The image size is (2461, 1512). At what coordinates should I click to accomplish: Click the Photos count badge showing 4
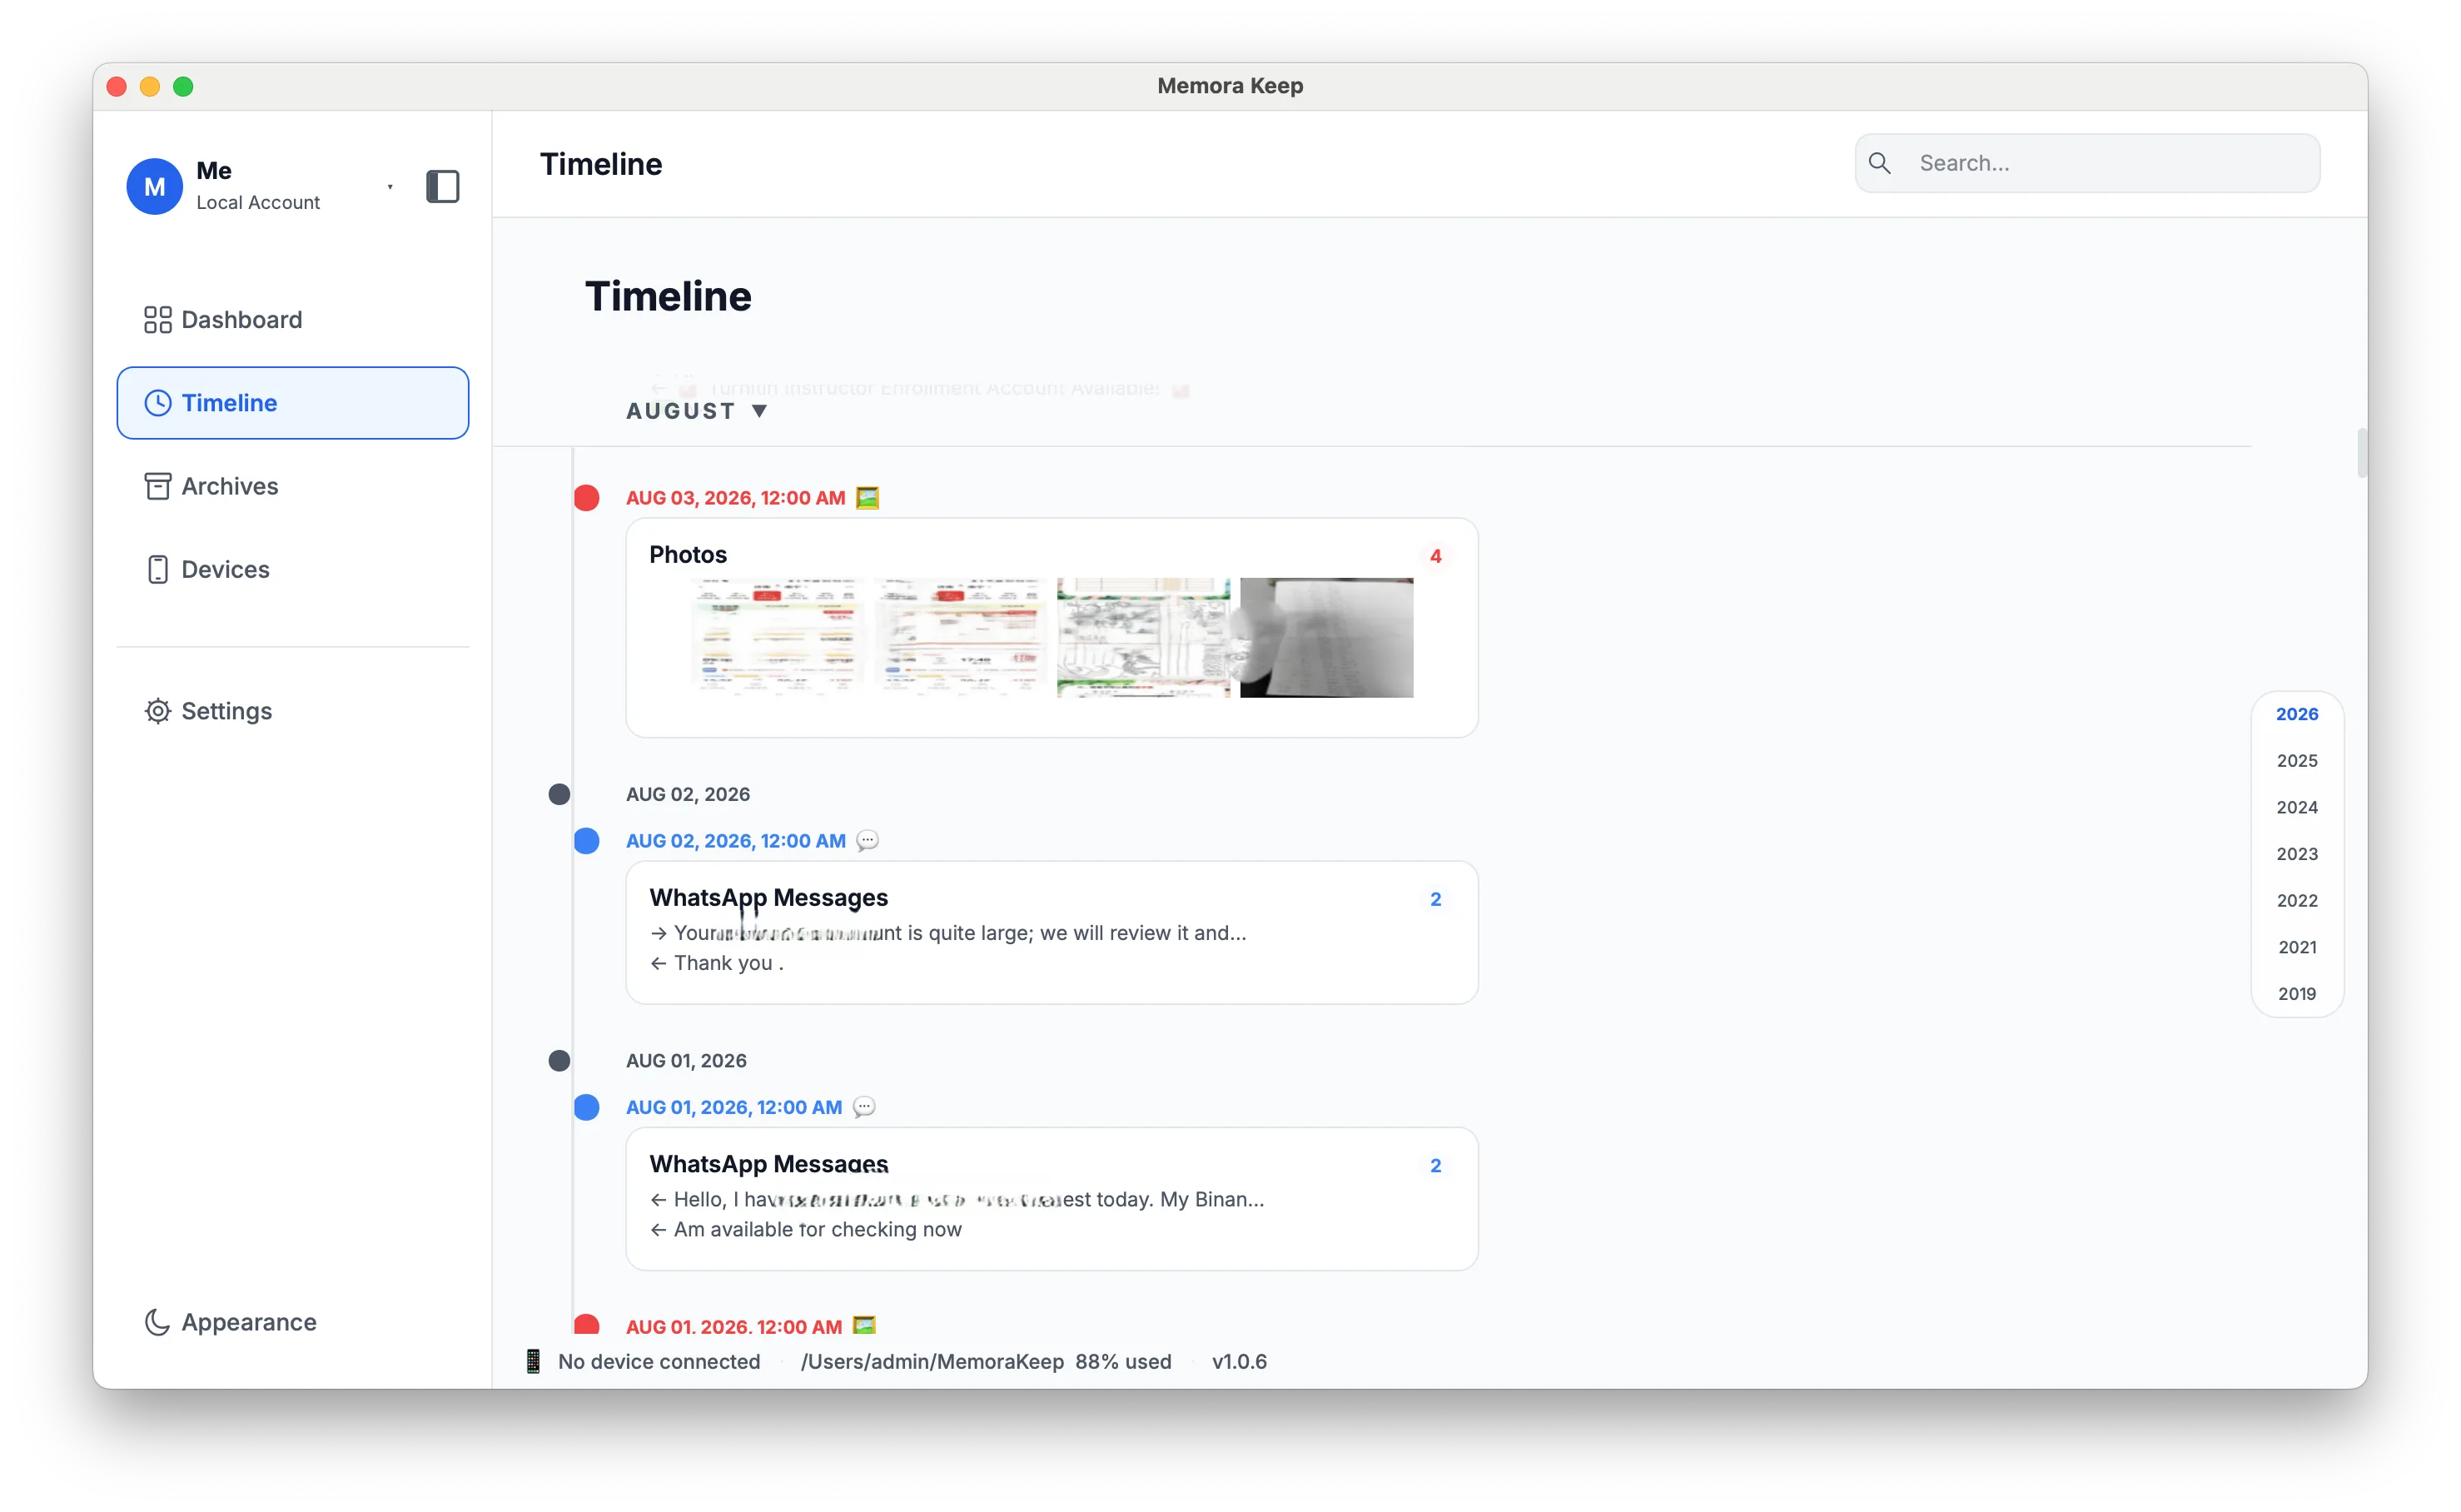tap(1435, 556)
